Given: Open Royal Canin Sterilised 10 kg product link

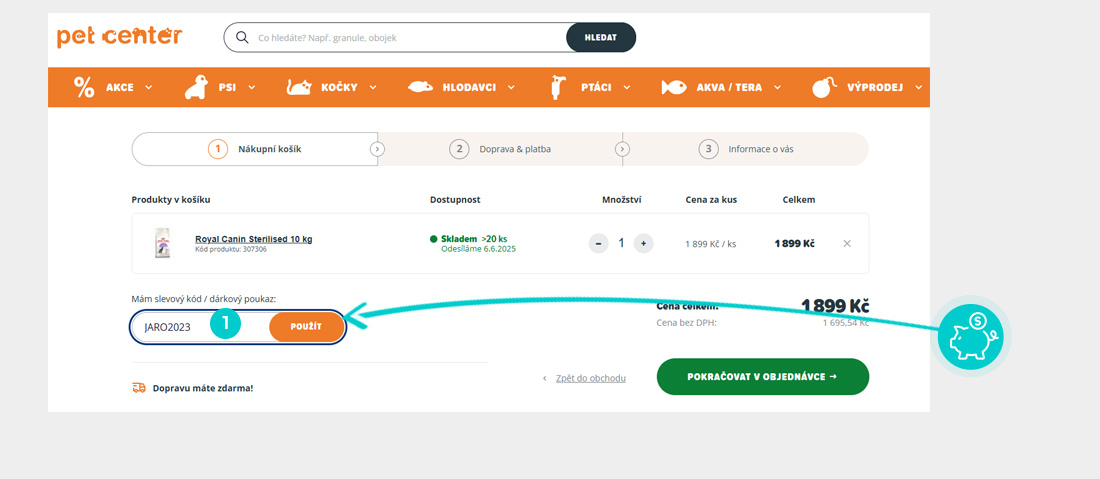Looking at the screenshot, I should click(253, 239).
